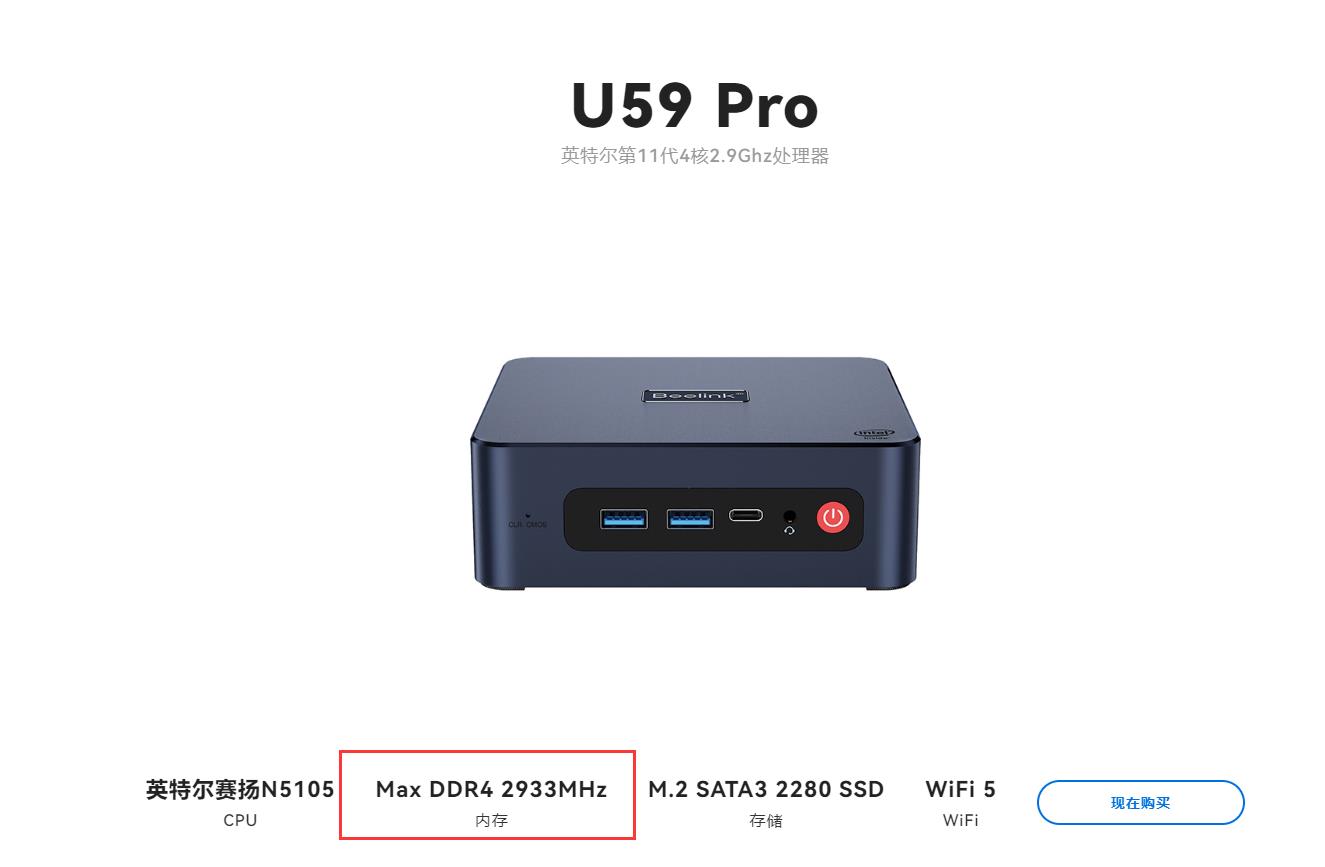Click the M.2 SATA3 2280 SSD spec

(x=766, y=789)
